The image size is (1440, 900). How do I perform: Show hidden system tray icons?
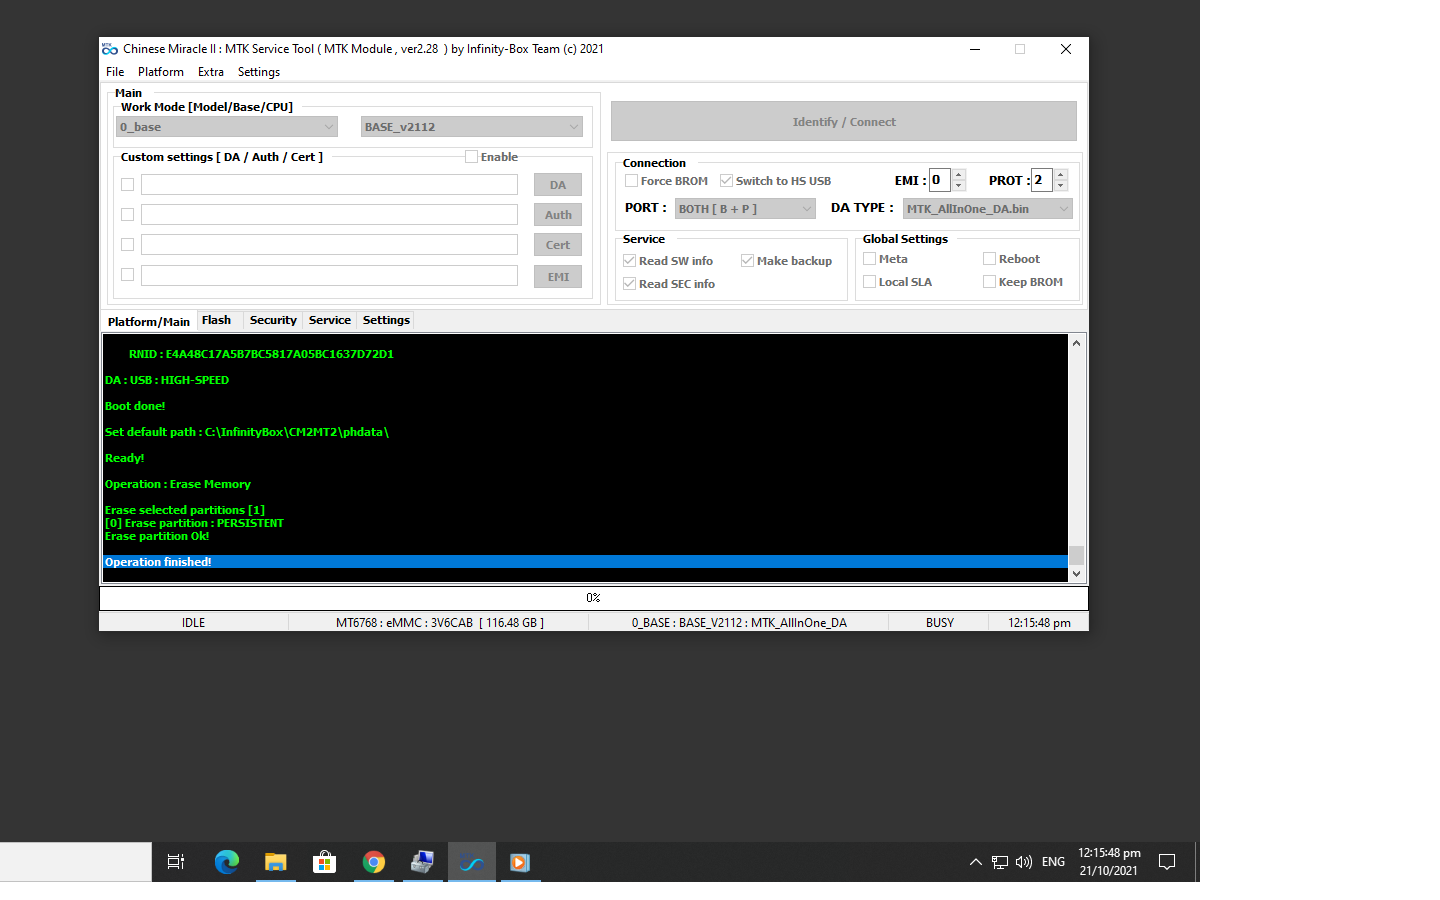click(x=975, y=862)
